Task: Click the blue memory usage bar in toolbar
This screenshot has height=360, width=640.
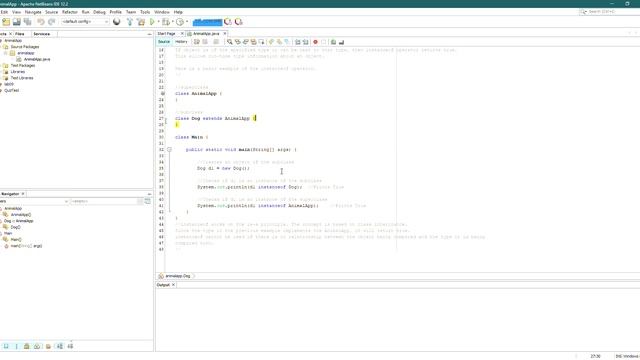Action: [x=207, y=22]
